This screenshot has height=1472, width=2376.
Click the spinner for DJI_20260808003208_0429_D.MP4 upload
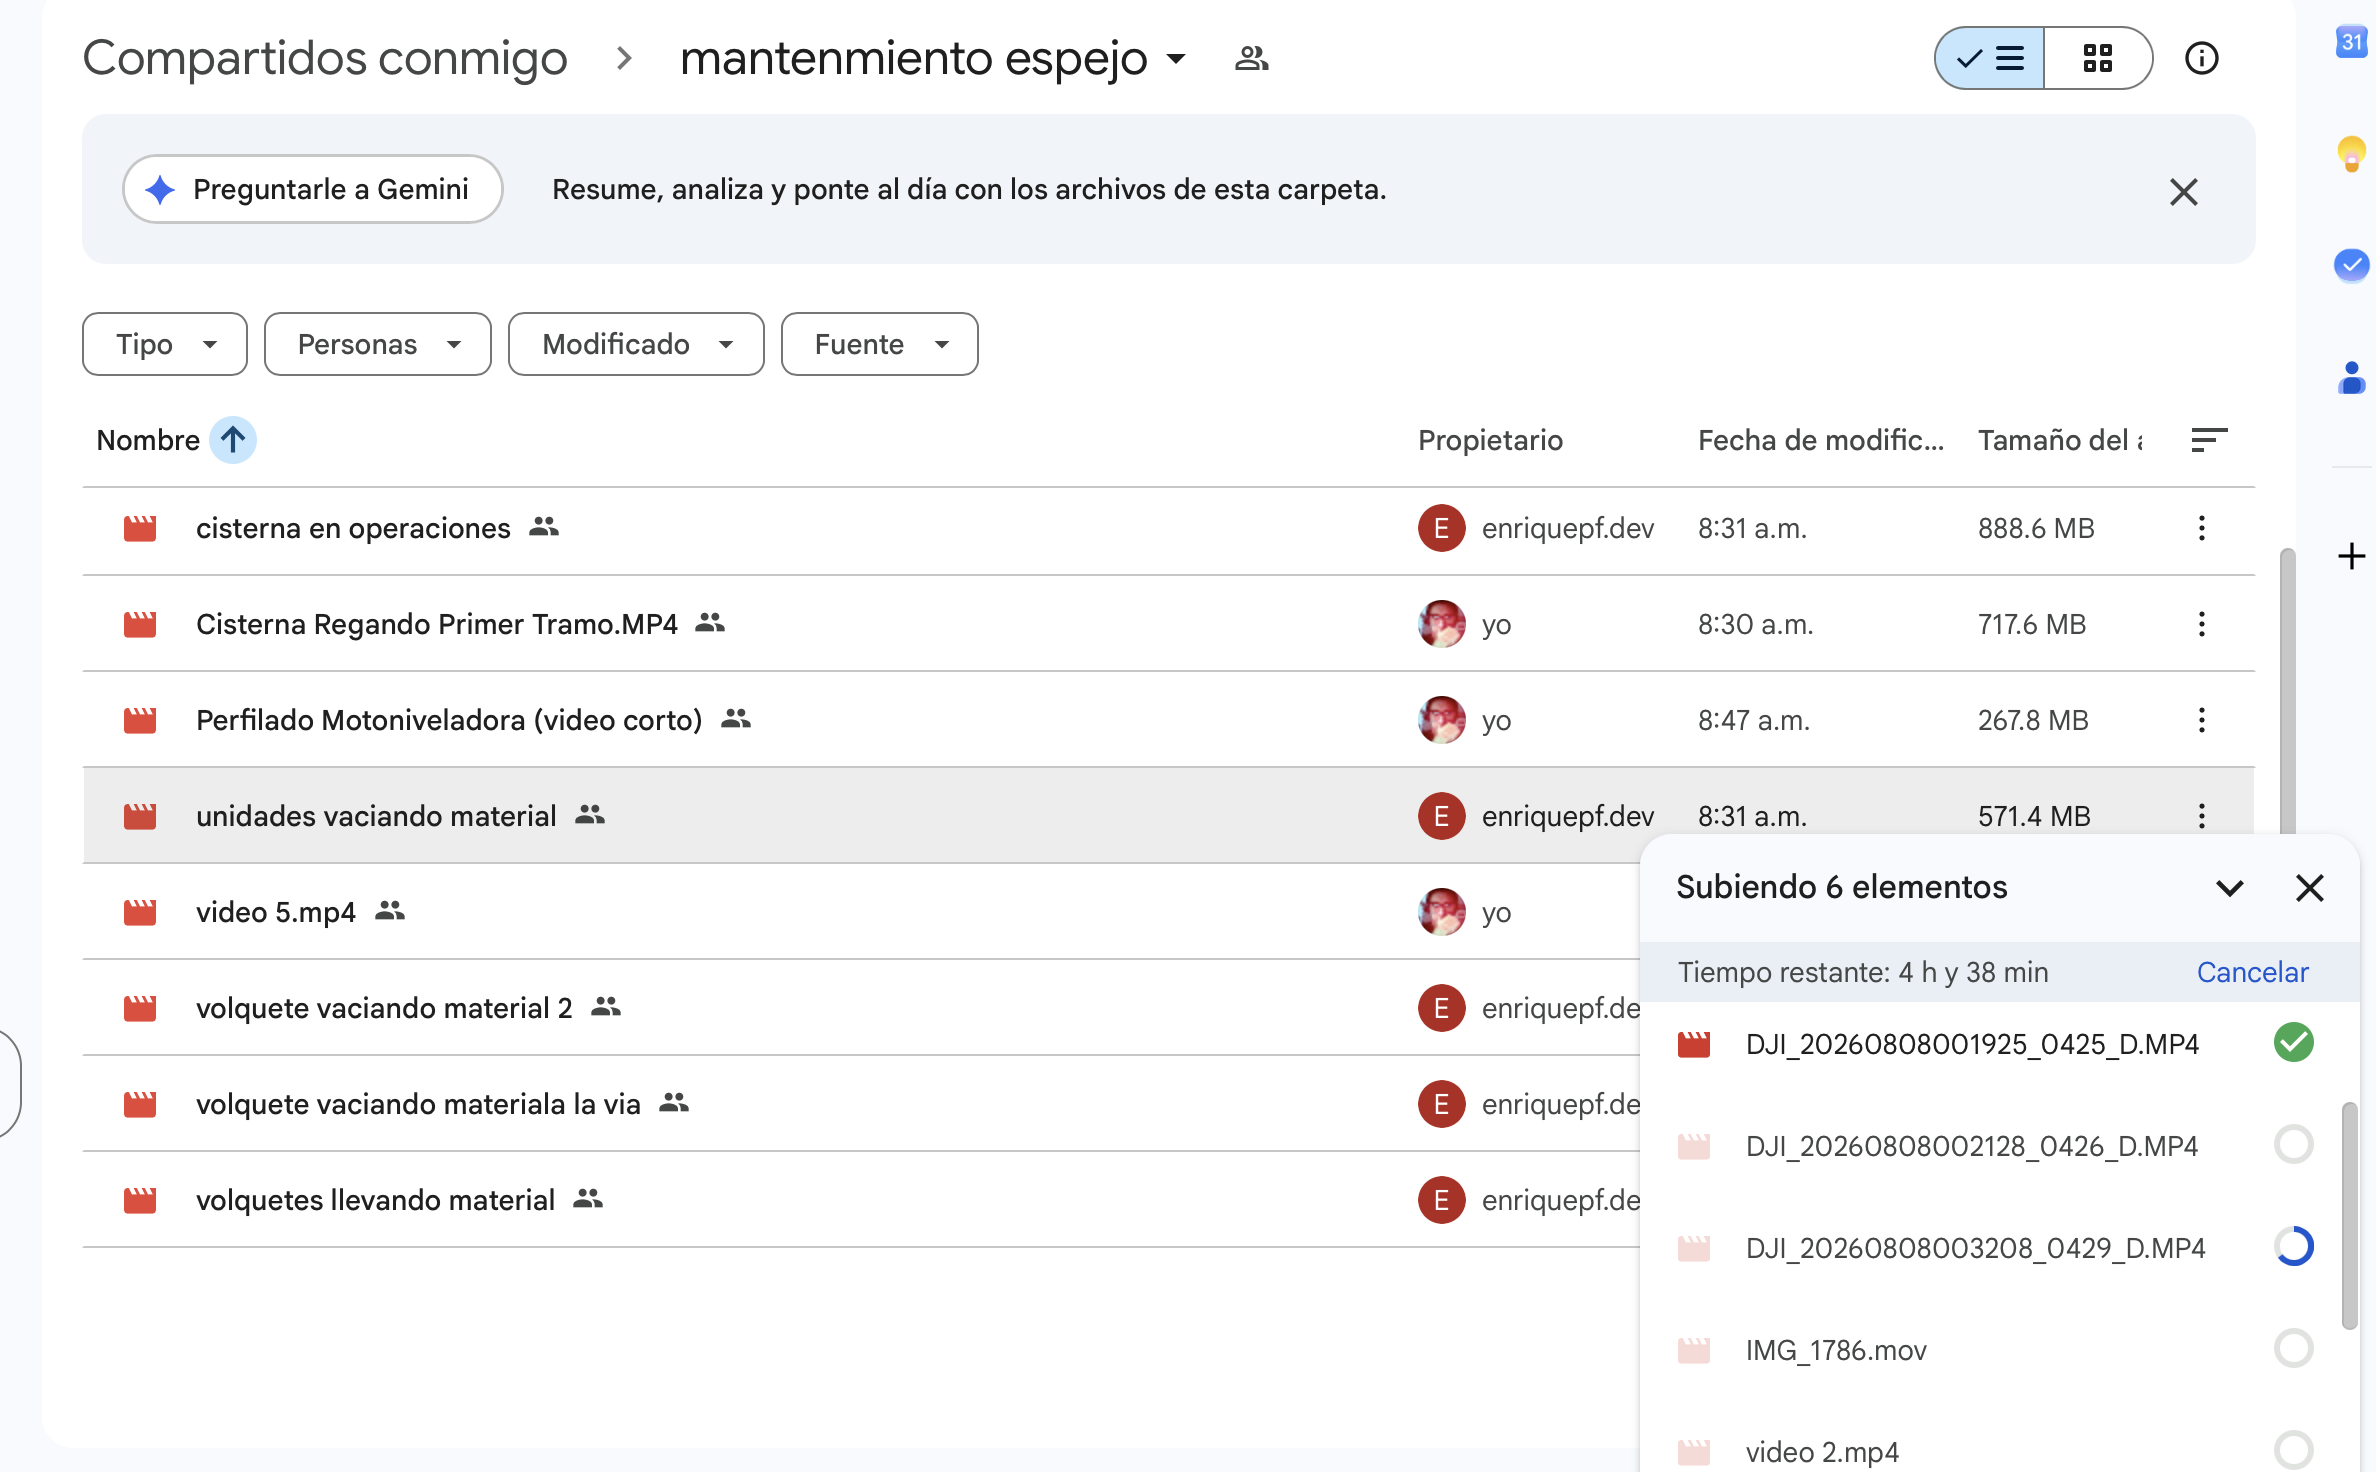point(2294,1247)
